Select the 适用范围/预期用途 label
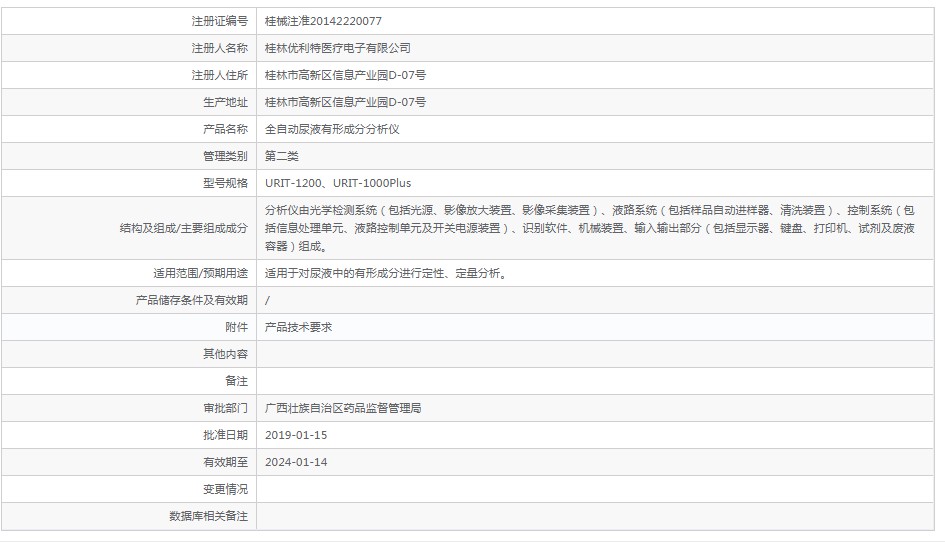This screenshot has width=945, height=542. click(200, 273)
